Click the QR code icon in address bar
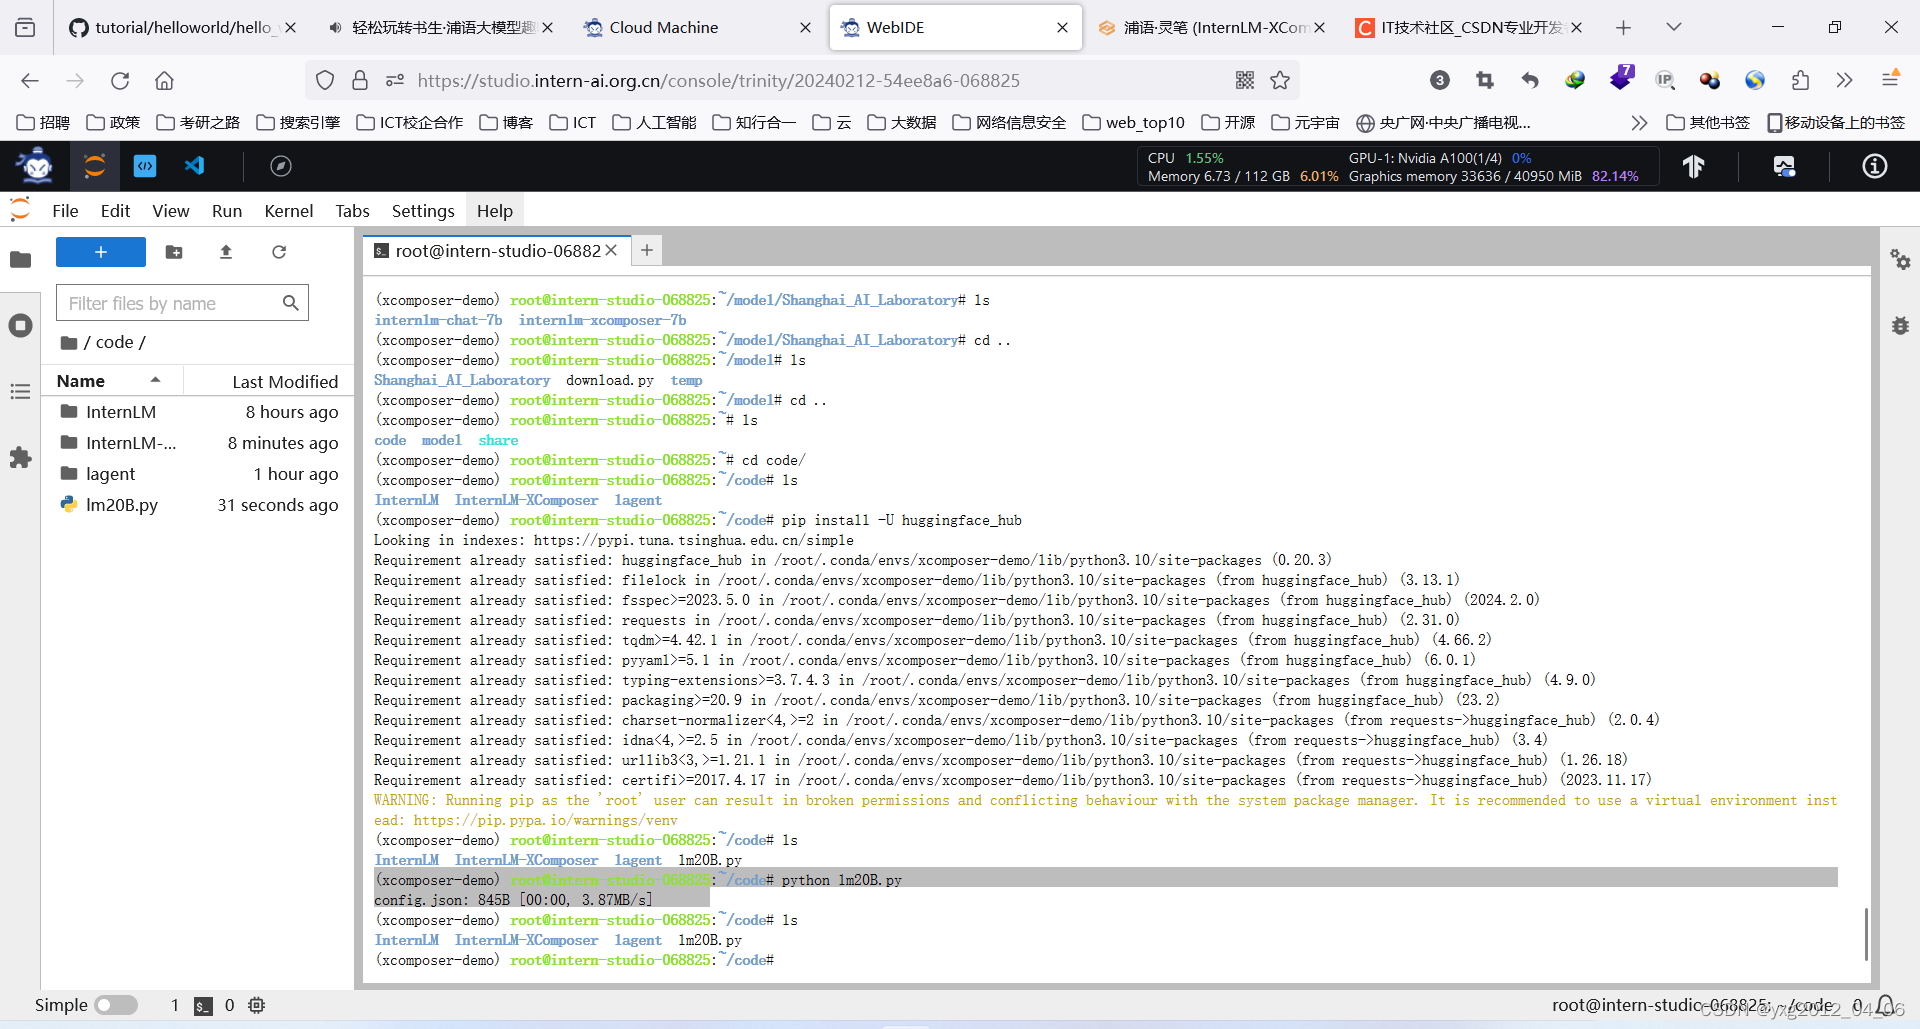The height and width of the screenshot is (1029, 1920). [x=1245, y=80]
